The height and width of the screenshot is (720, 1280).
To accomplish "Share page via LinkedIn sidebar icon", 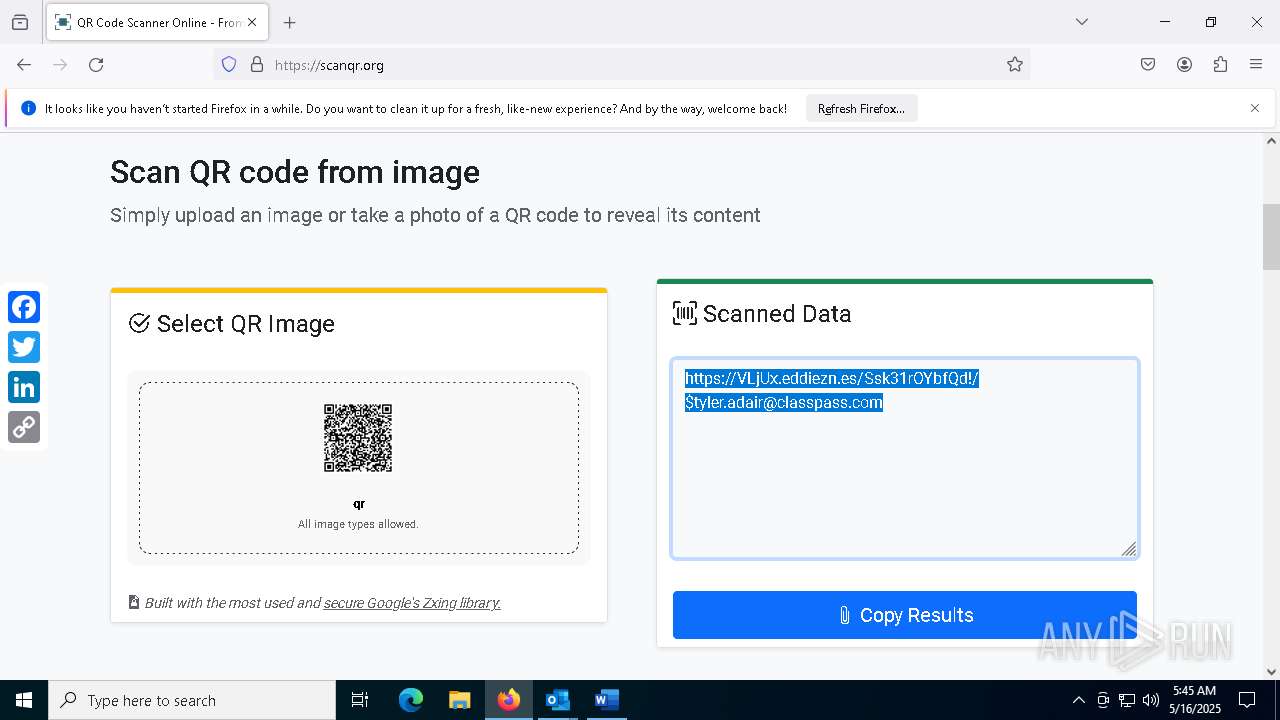I will coord(24,387).
